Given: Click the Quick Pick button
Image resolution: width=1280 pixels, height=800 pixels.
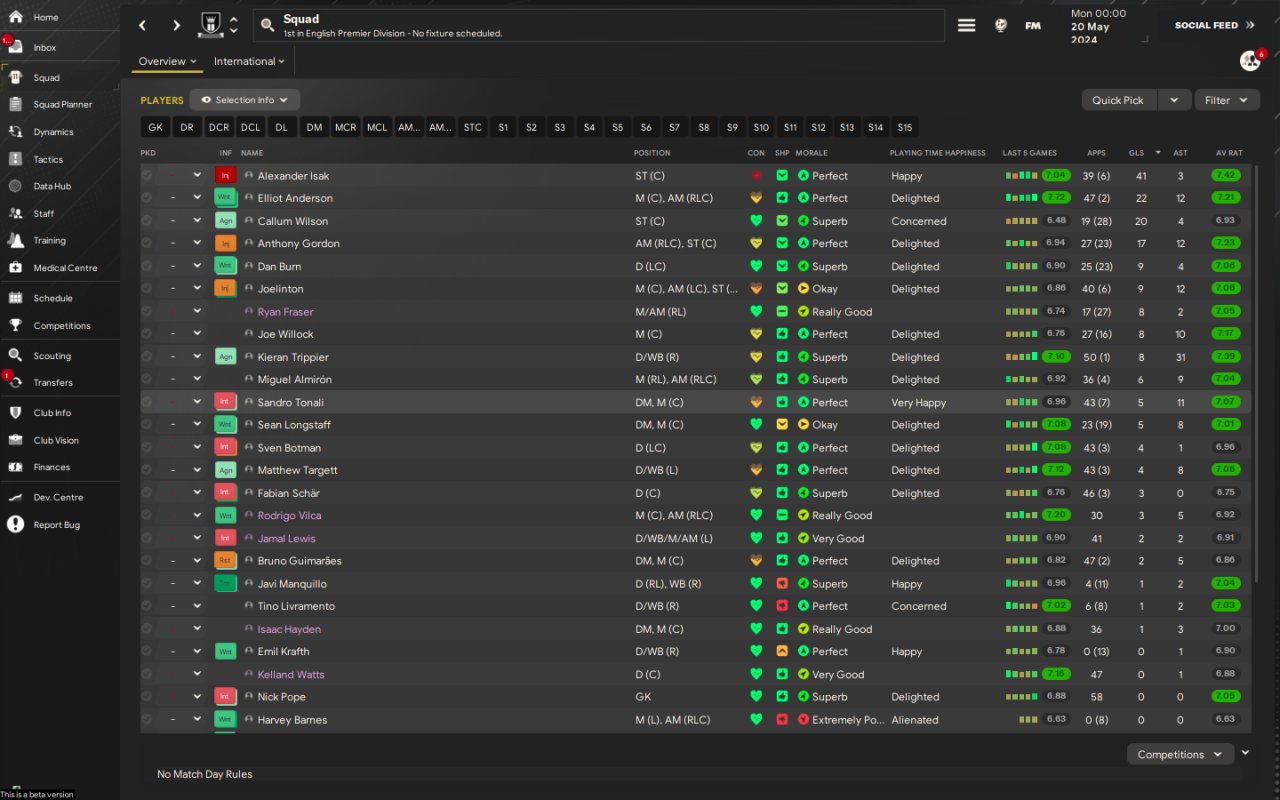Looking at the screenshot, I should tap(1118, 100).
